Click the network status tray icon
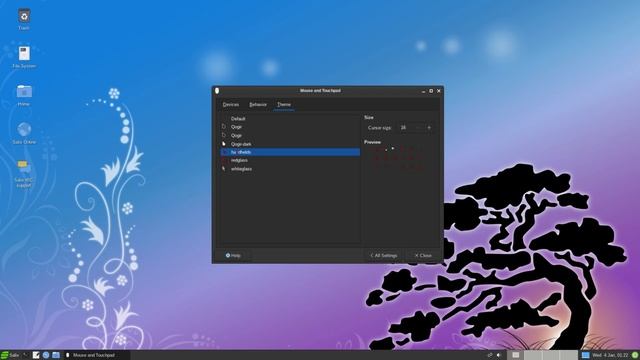This screenshot has width=640, height=360. point(490,355)
